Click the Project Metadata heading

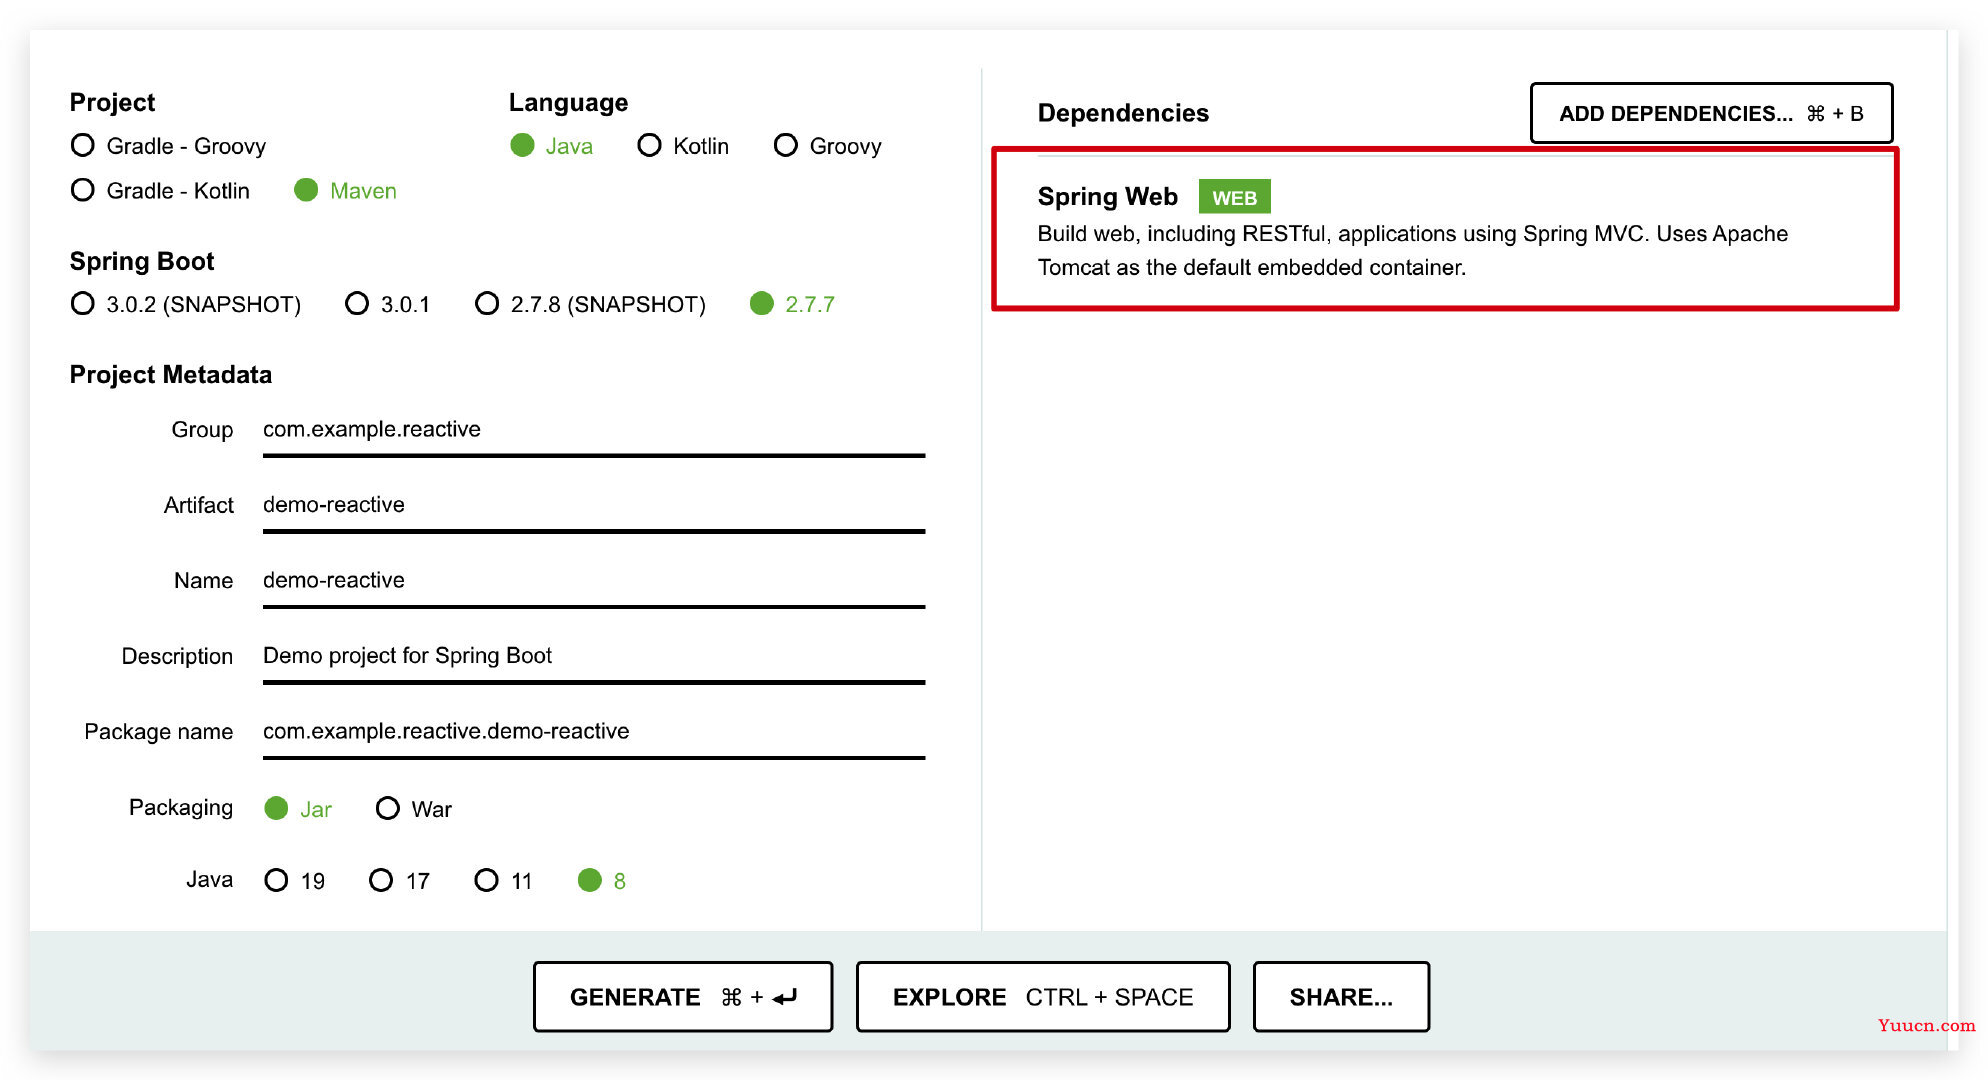(x=171, y=375)
